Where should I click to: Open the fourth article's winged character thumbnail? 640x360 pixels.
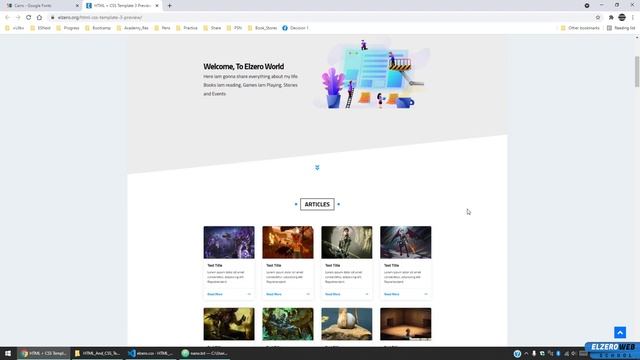[405, 242]
